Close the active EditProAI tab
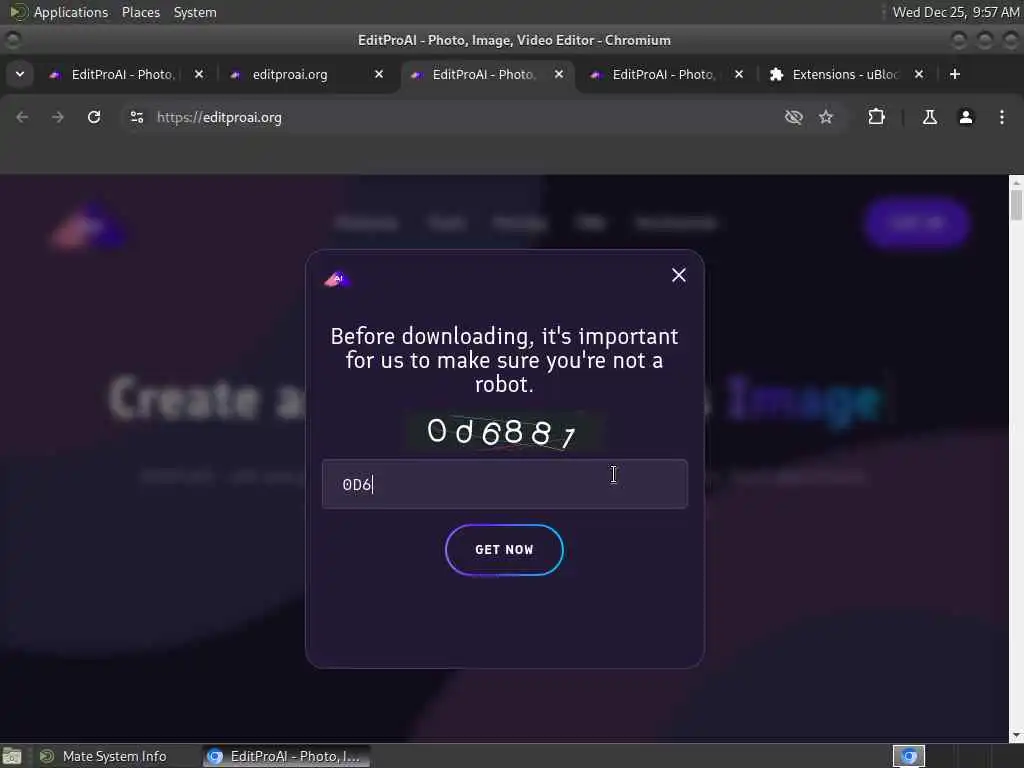The height and width of the screenshot is (768, 1024). [x=559, y=74]
